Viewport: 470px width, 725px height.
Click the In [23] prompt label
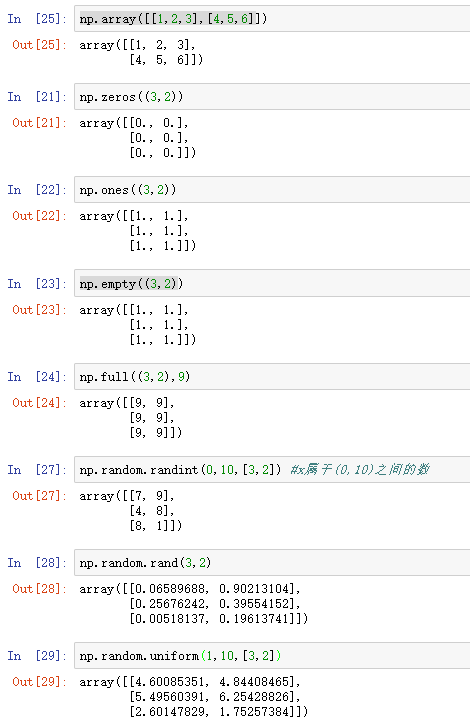pyautogui.click(x=37, y=284)
